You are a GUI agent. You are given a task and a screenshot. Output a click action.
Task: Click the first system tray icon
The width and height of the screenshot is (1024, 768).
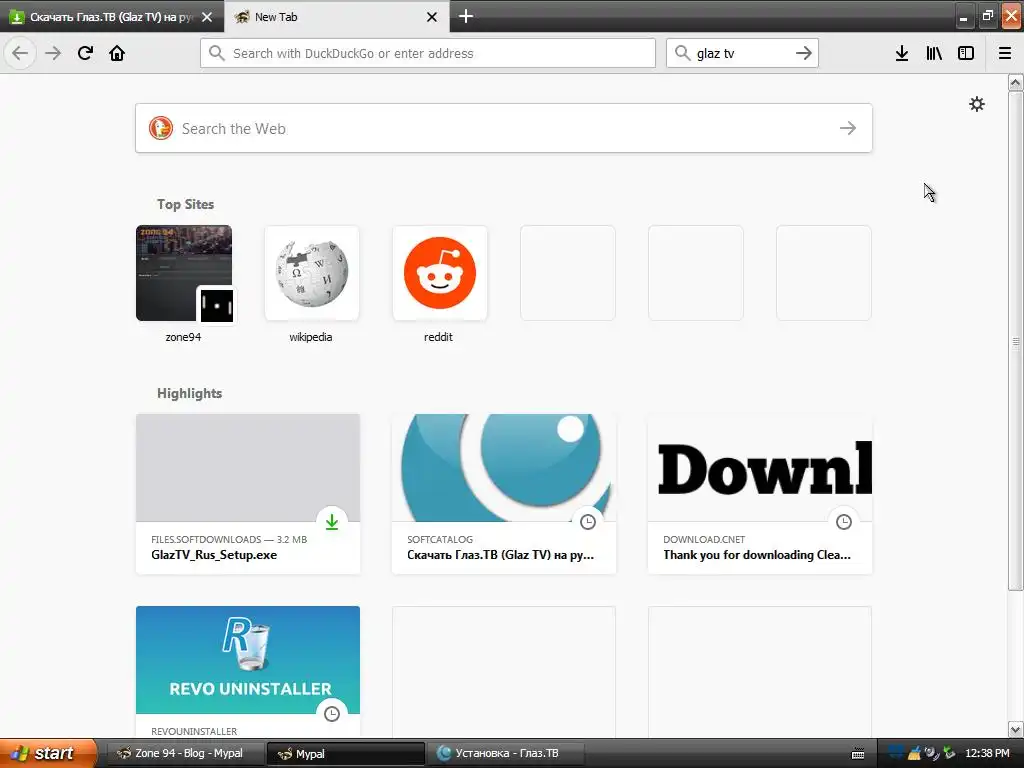tap(896, 753)
